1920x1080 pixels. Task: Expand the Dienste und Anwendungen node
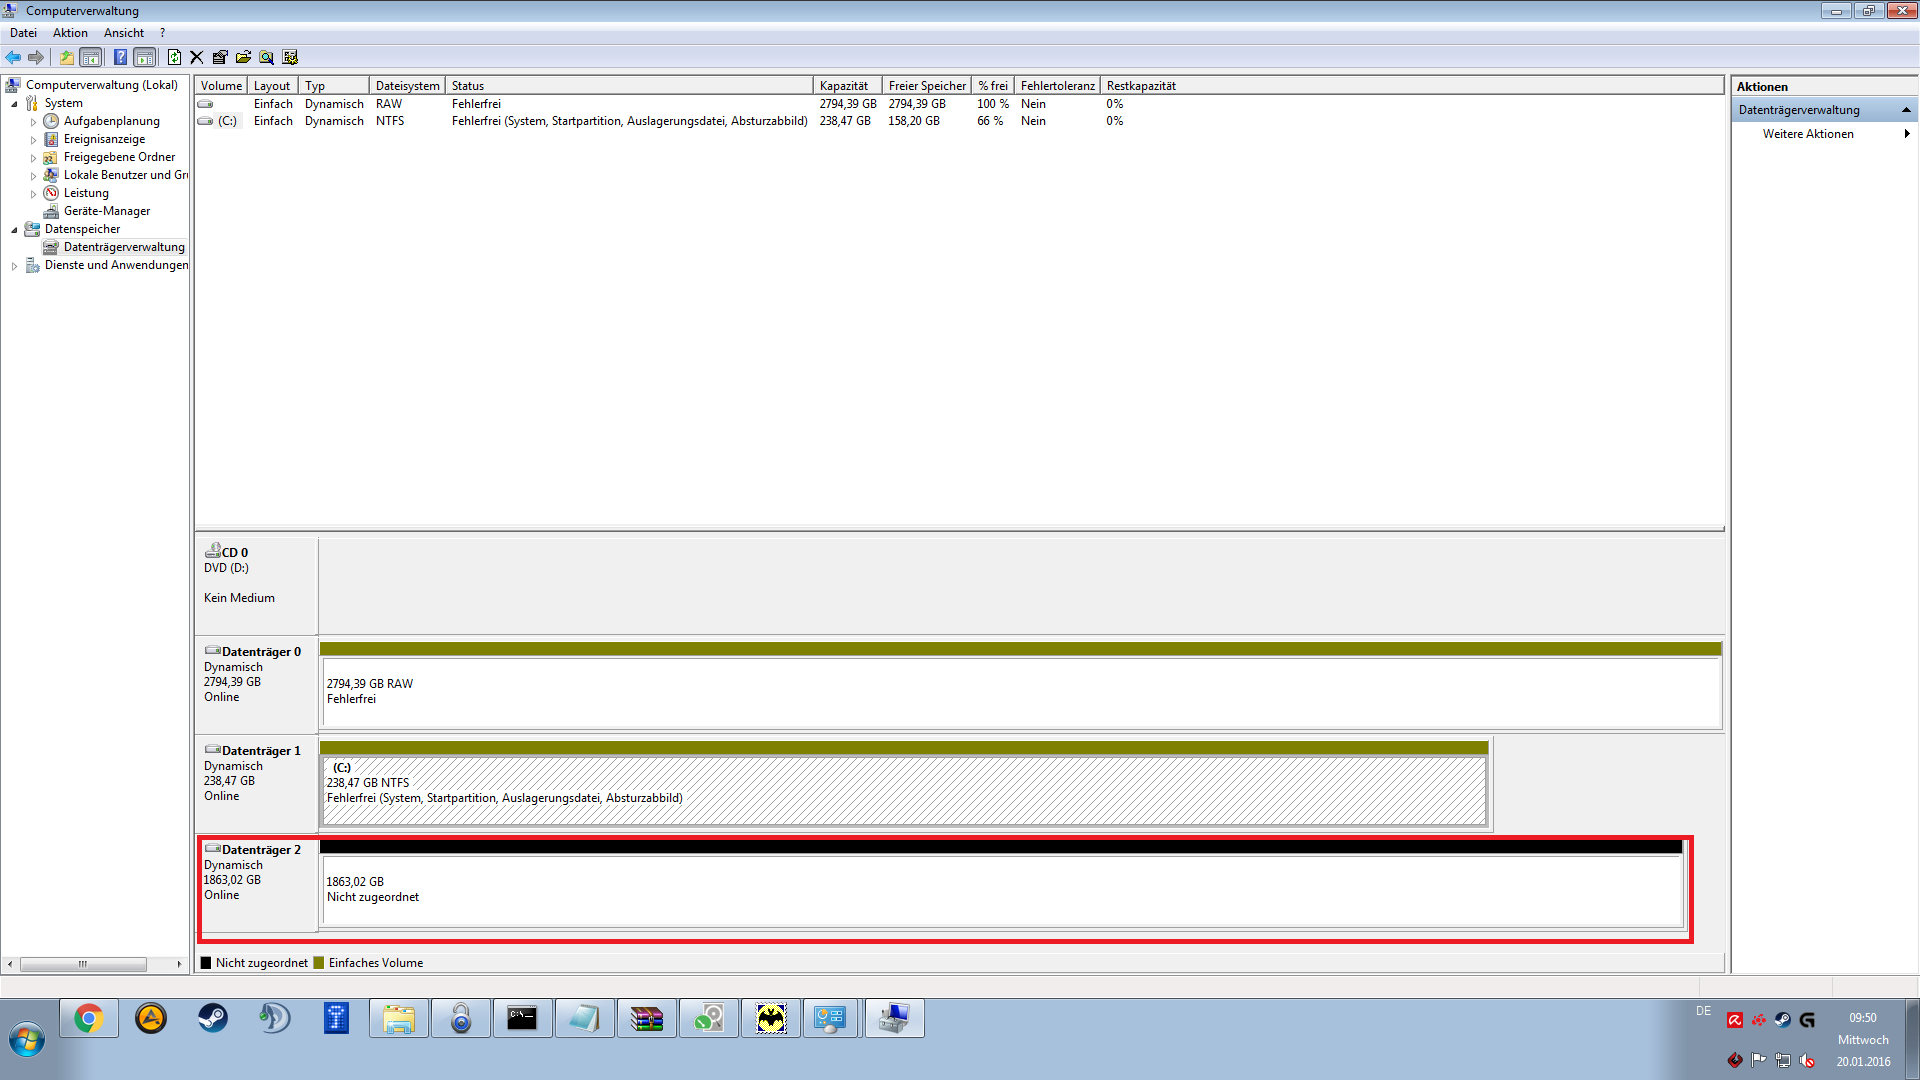point(14,266)
